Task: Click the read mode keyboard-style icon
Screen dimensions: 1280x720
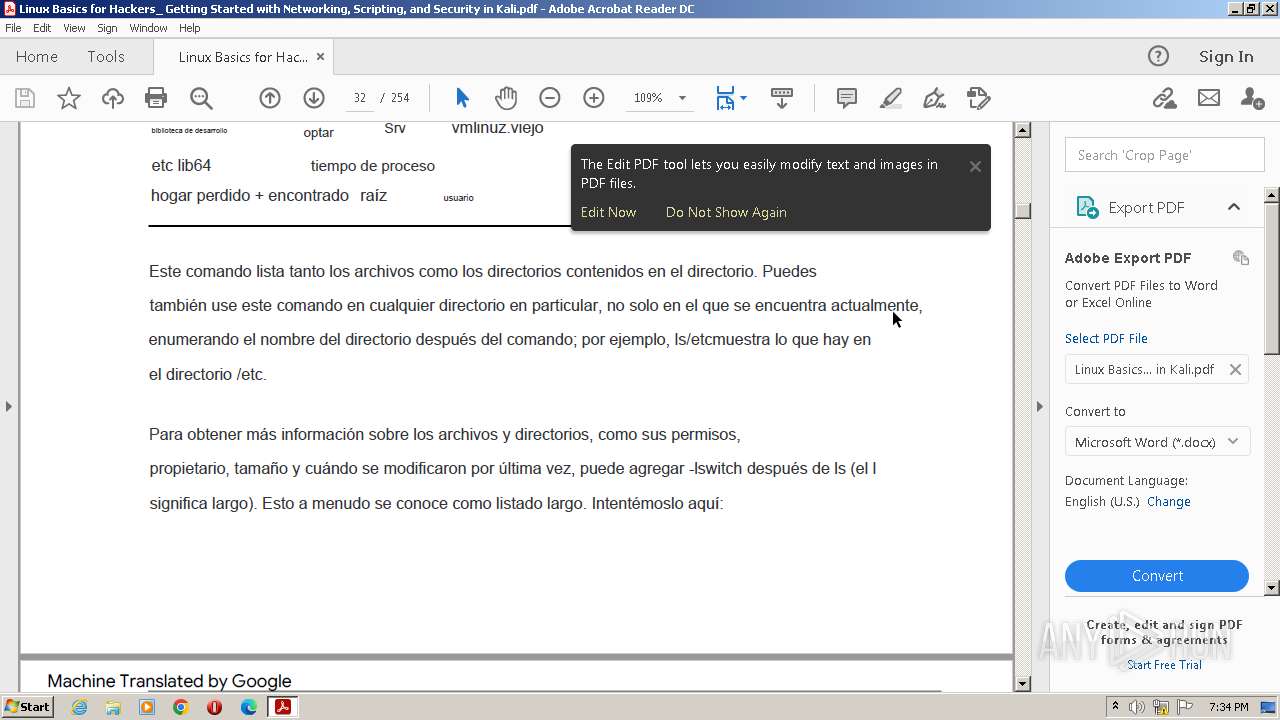Action: pyautogui.click(x=782, y=98)
